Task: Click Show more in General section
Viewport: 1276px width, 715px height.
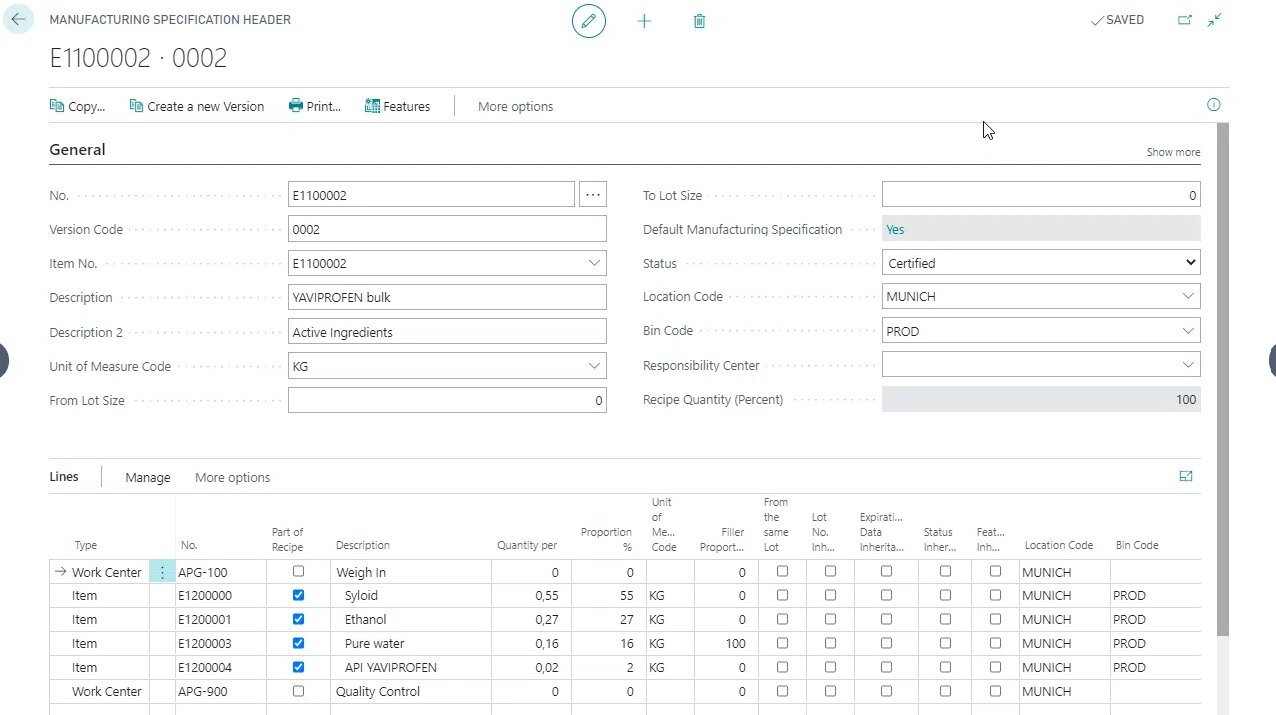Action: (x=1173, y=152)
